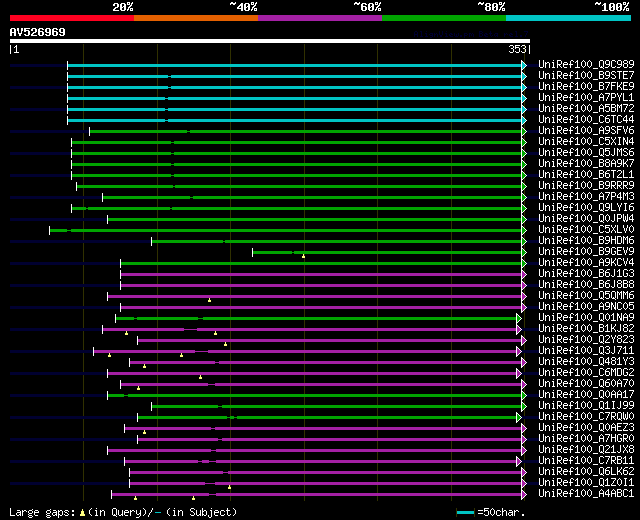The width and height of the screenshot is (640, 520).
Task: Click the yellow query gap marker under UniRef100_B9GEV9
Action: point(303,256)
